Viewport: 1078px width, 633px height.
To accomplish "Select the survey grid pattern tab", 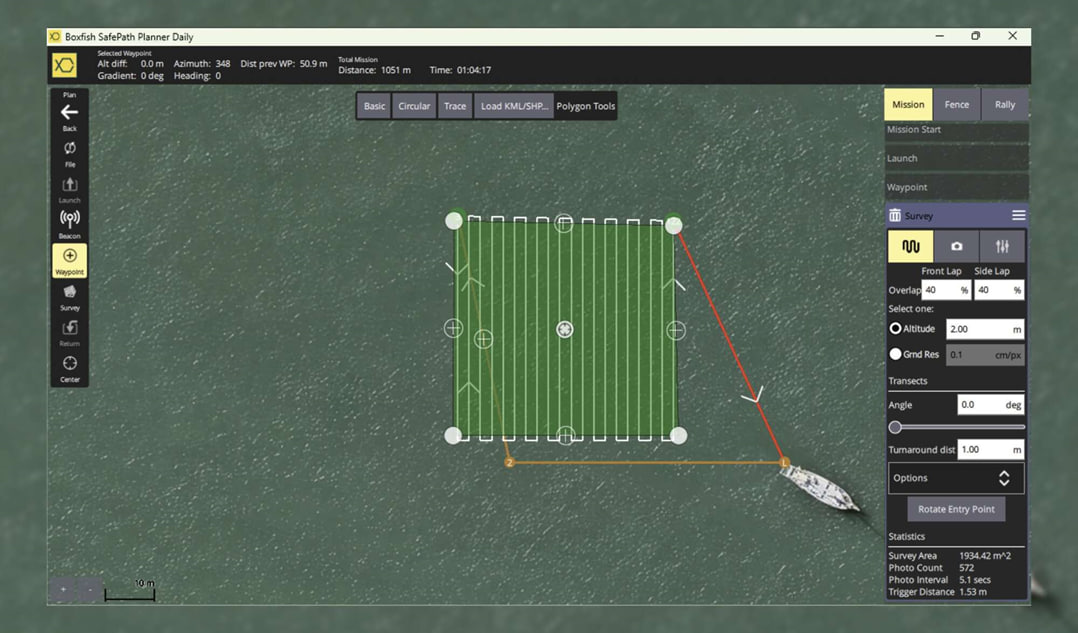I will point(911,246).
